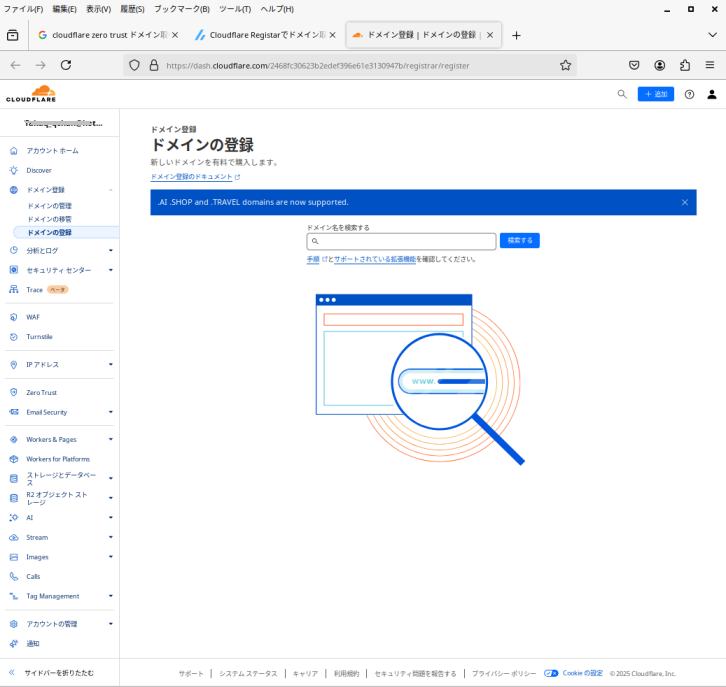This screenshot has width=726, height=687.
Task: Collapse the ドメイン登録 sidebar section
Action: click(111, 190)
